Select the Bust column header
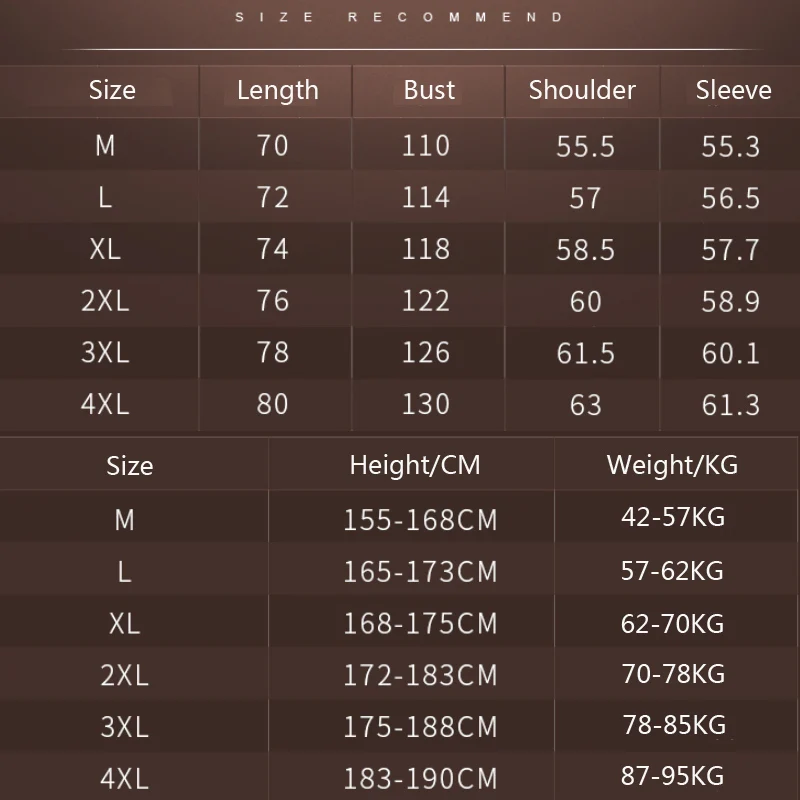Viewport: 800px width, 800px height. [x=429, y=90]
